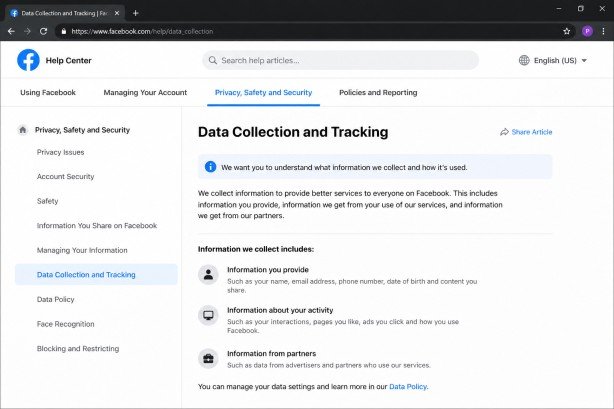Select the Privacy, Safety and Security tab

[264, 92]
